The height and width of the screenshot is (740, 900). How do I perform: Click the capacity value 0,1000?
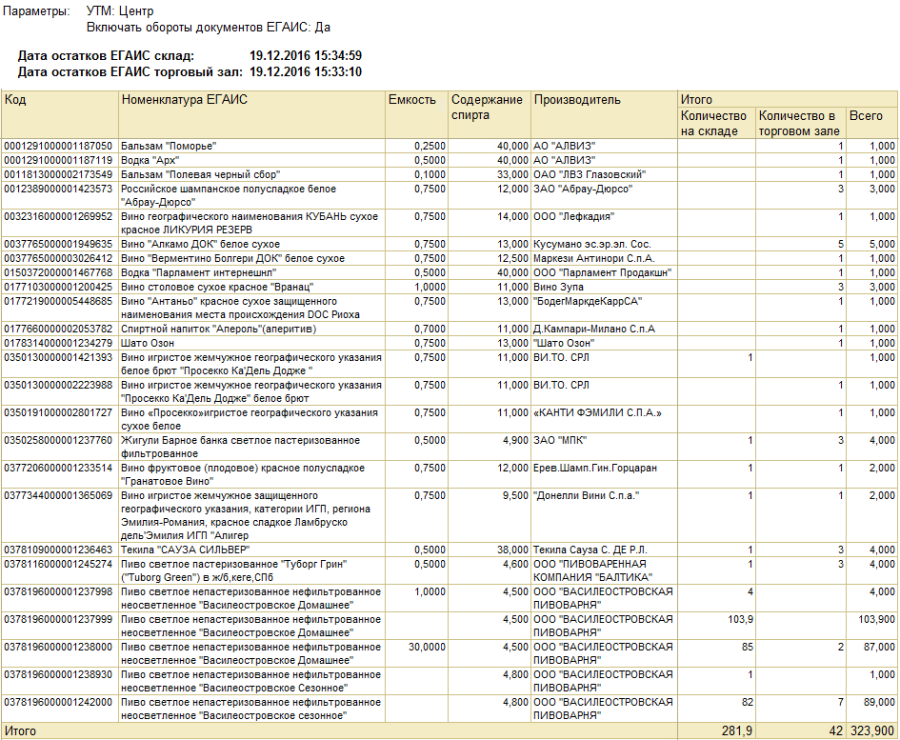click(430, 175)
